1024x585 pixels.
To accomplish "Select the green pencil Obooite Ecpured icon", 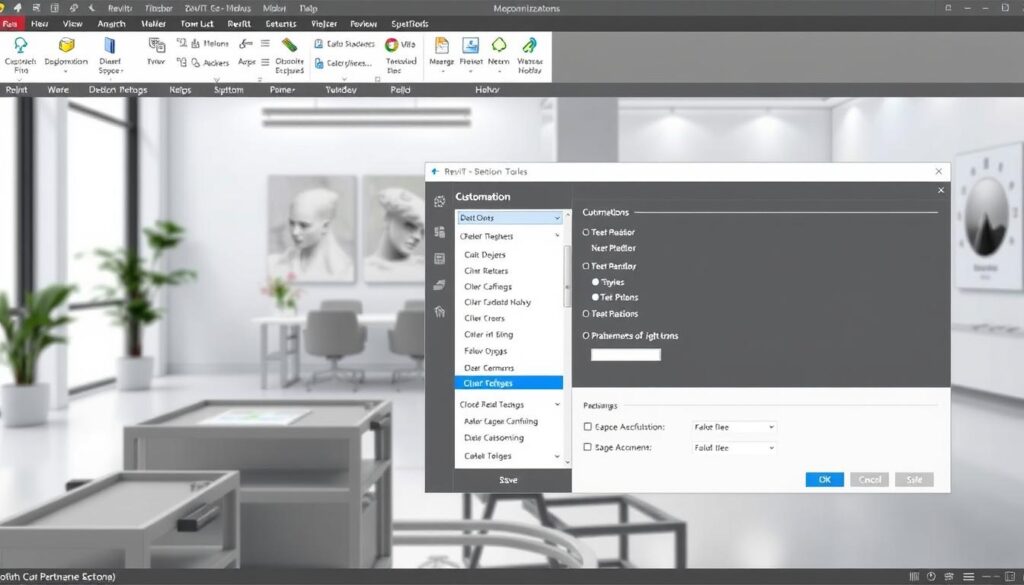I will click(x=289, y=45).
